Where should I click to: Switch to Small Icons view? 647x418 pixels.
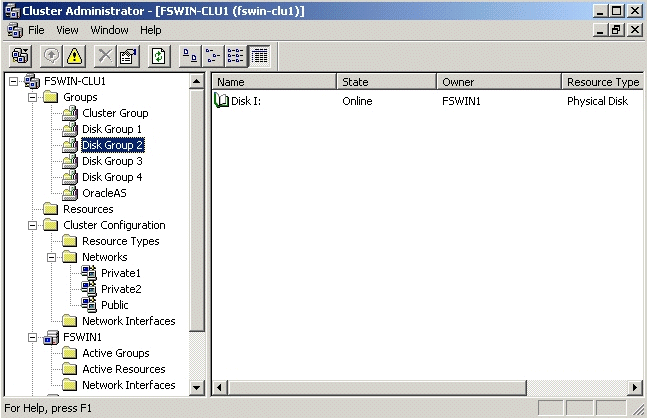click(x=213, y=56)
